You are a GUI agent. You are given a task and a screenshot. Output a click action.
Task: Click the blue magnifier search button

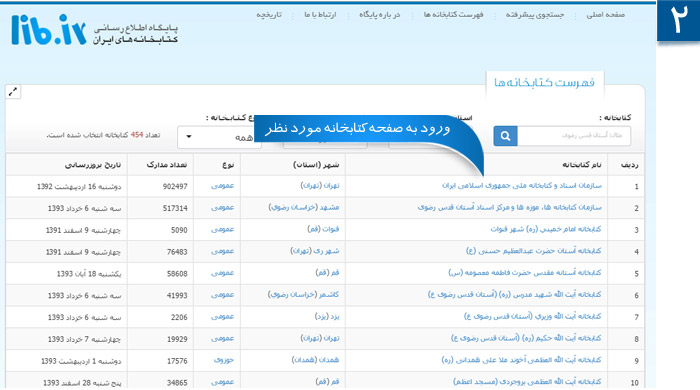(505, 136)
